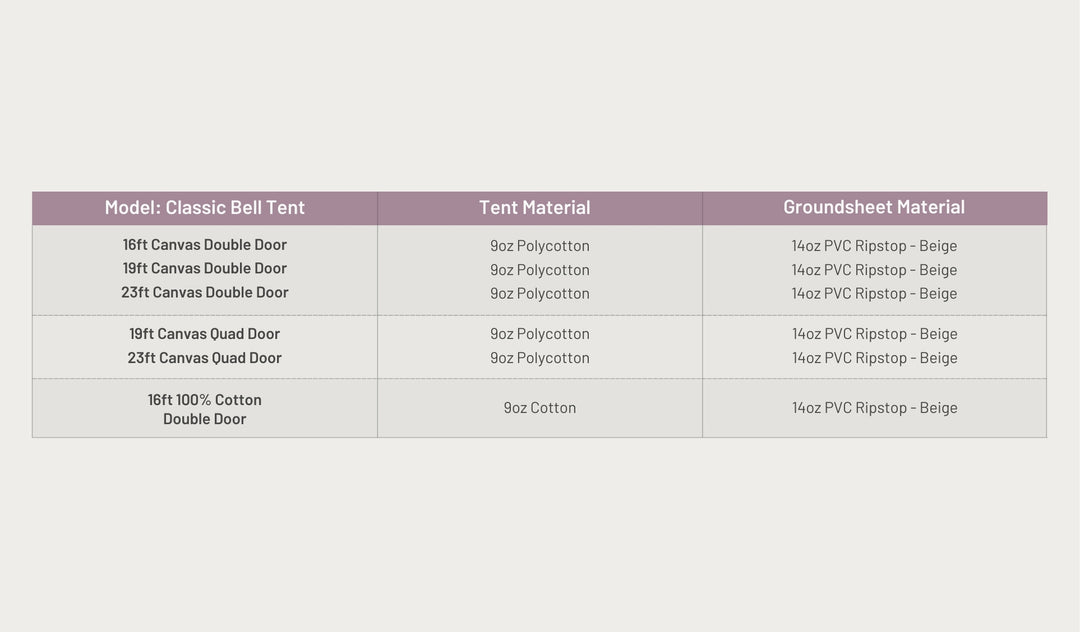Select the '19ft Canvas Double Door' model text
The height and width of the screenshot is (632, 1080).
coord(205,269)
